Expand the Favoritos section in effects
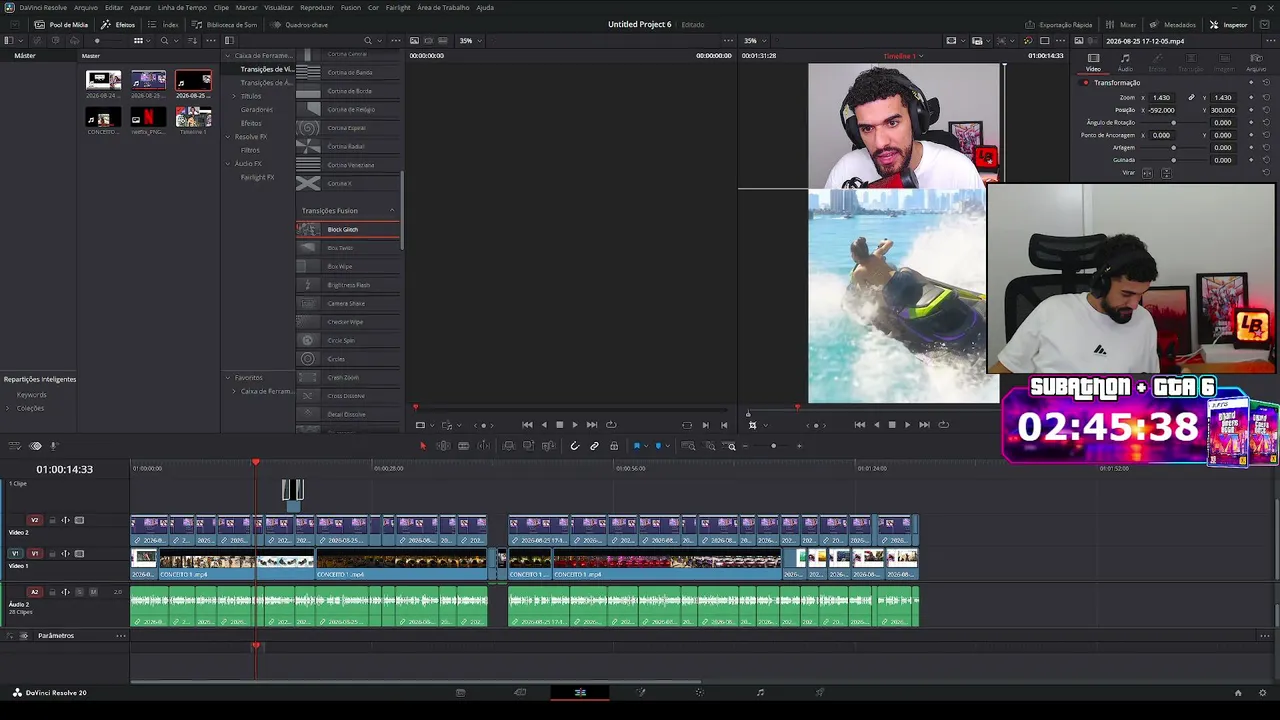The height and width of the screenshot is (720, 1280). coord(228,378)
